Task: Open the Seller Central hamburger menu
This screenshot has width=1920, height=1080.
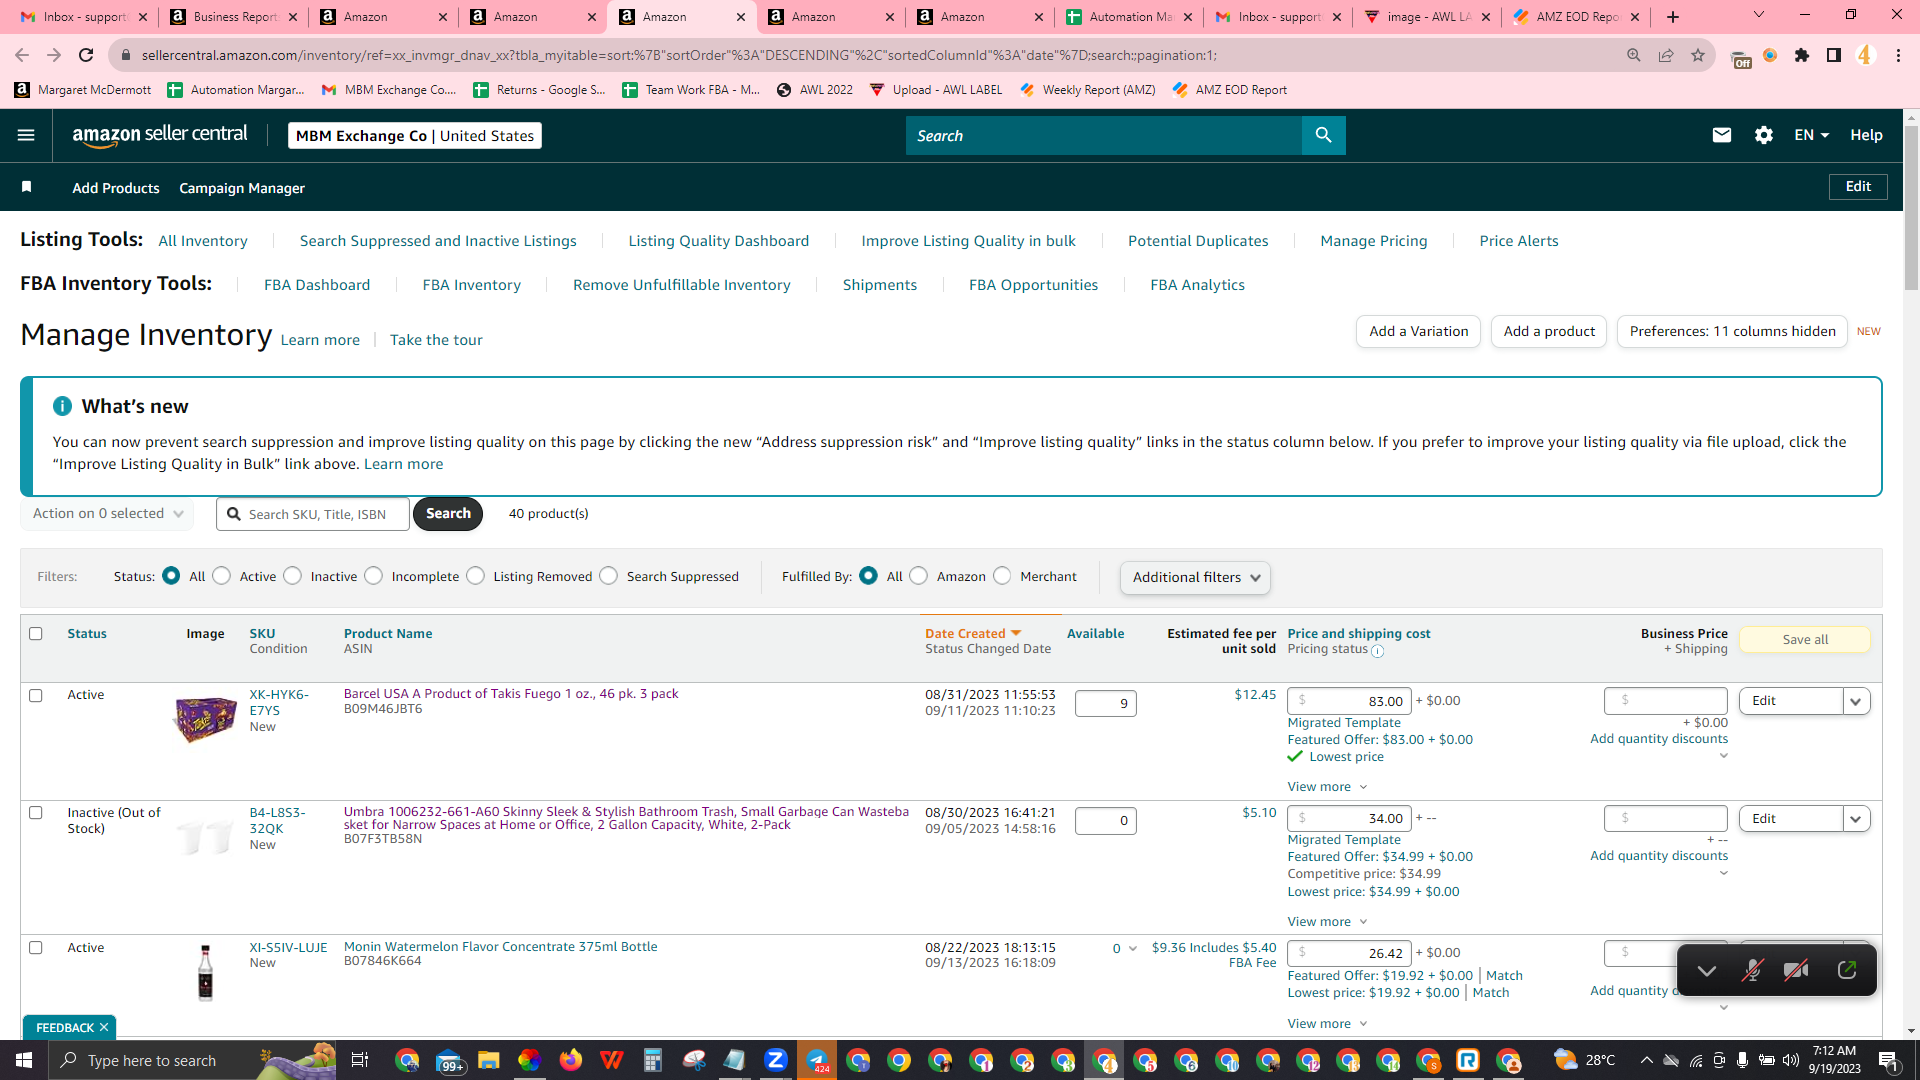Action: (x=26, y=135)
